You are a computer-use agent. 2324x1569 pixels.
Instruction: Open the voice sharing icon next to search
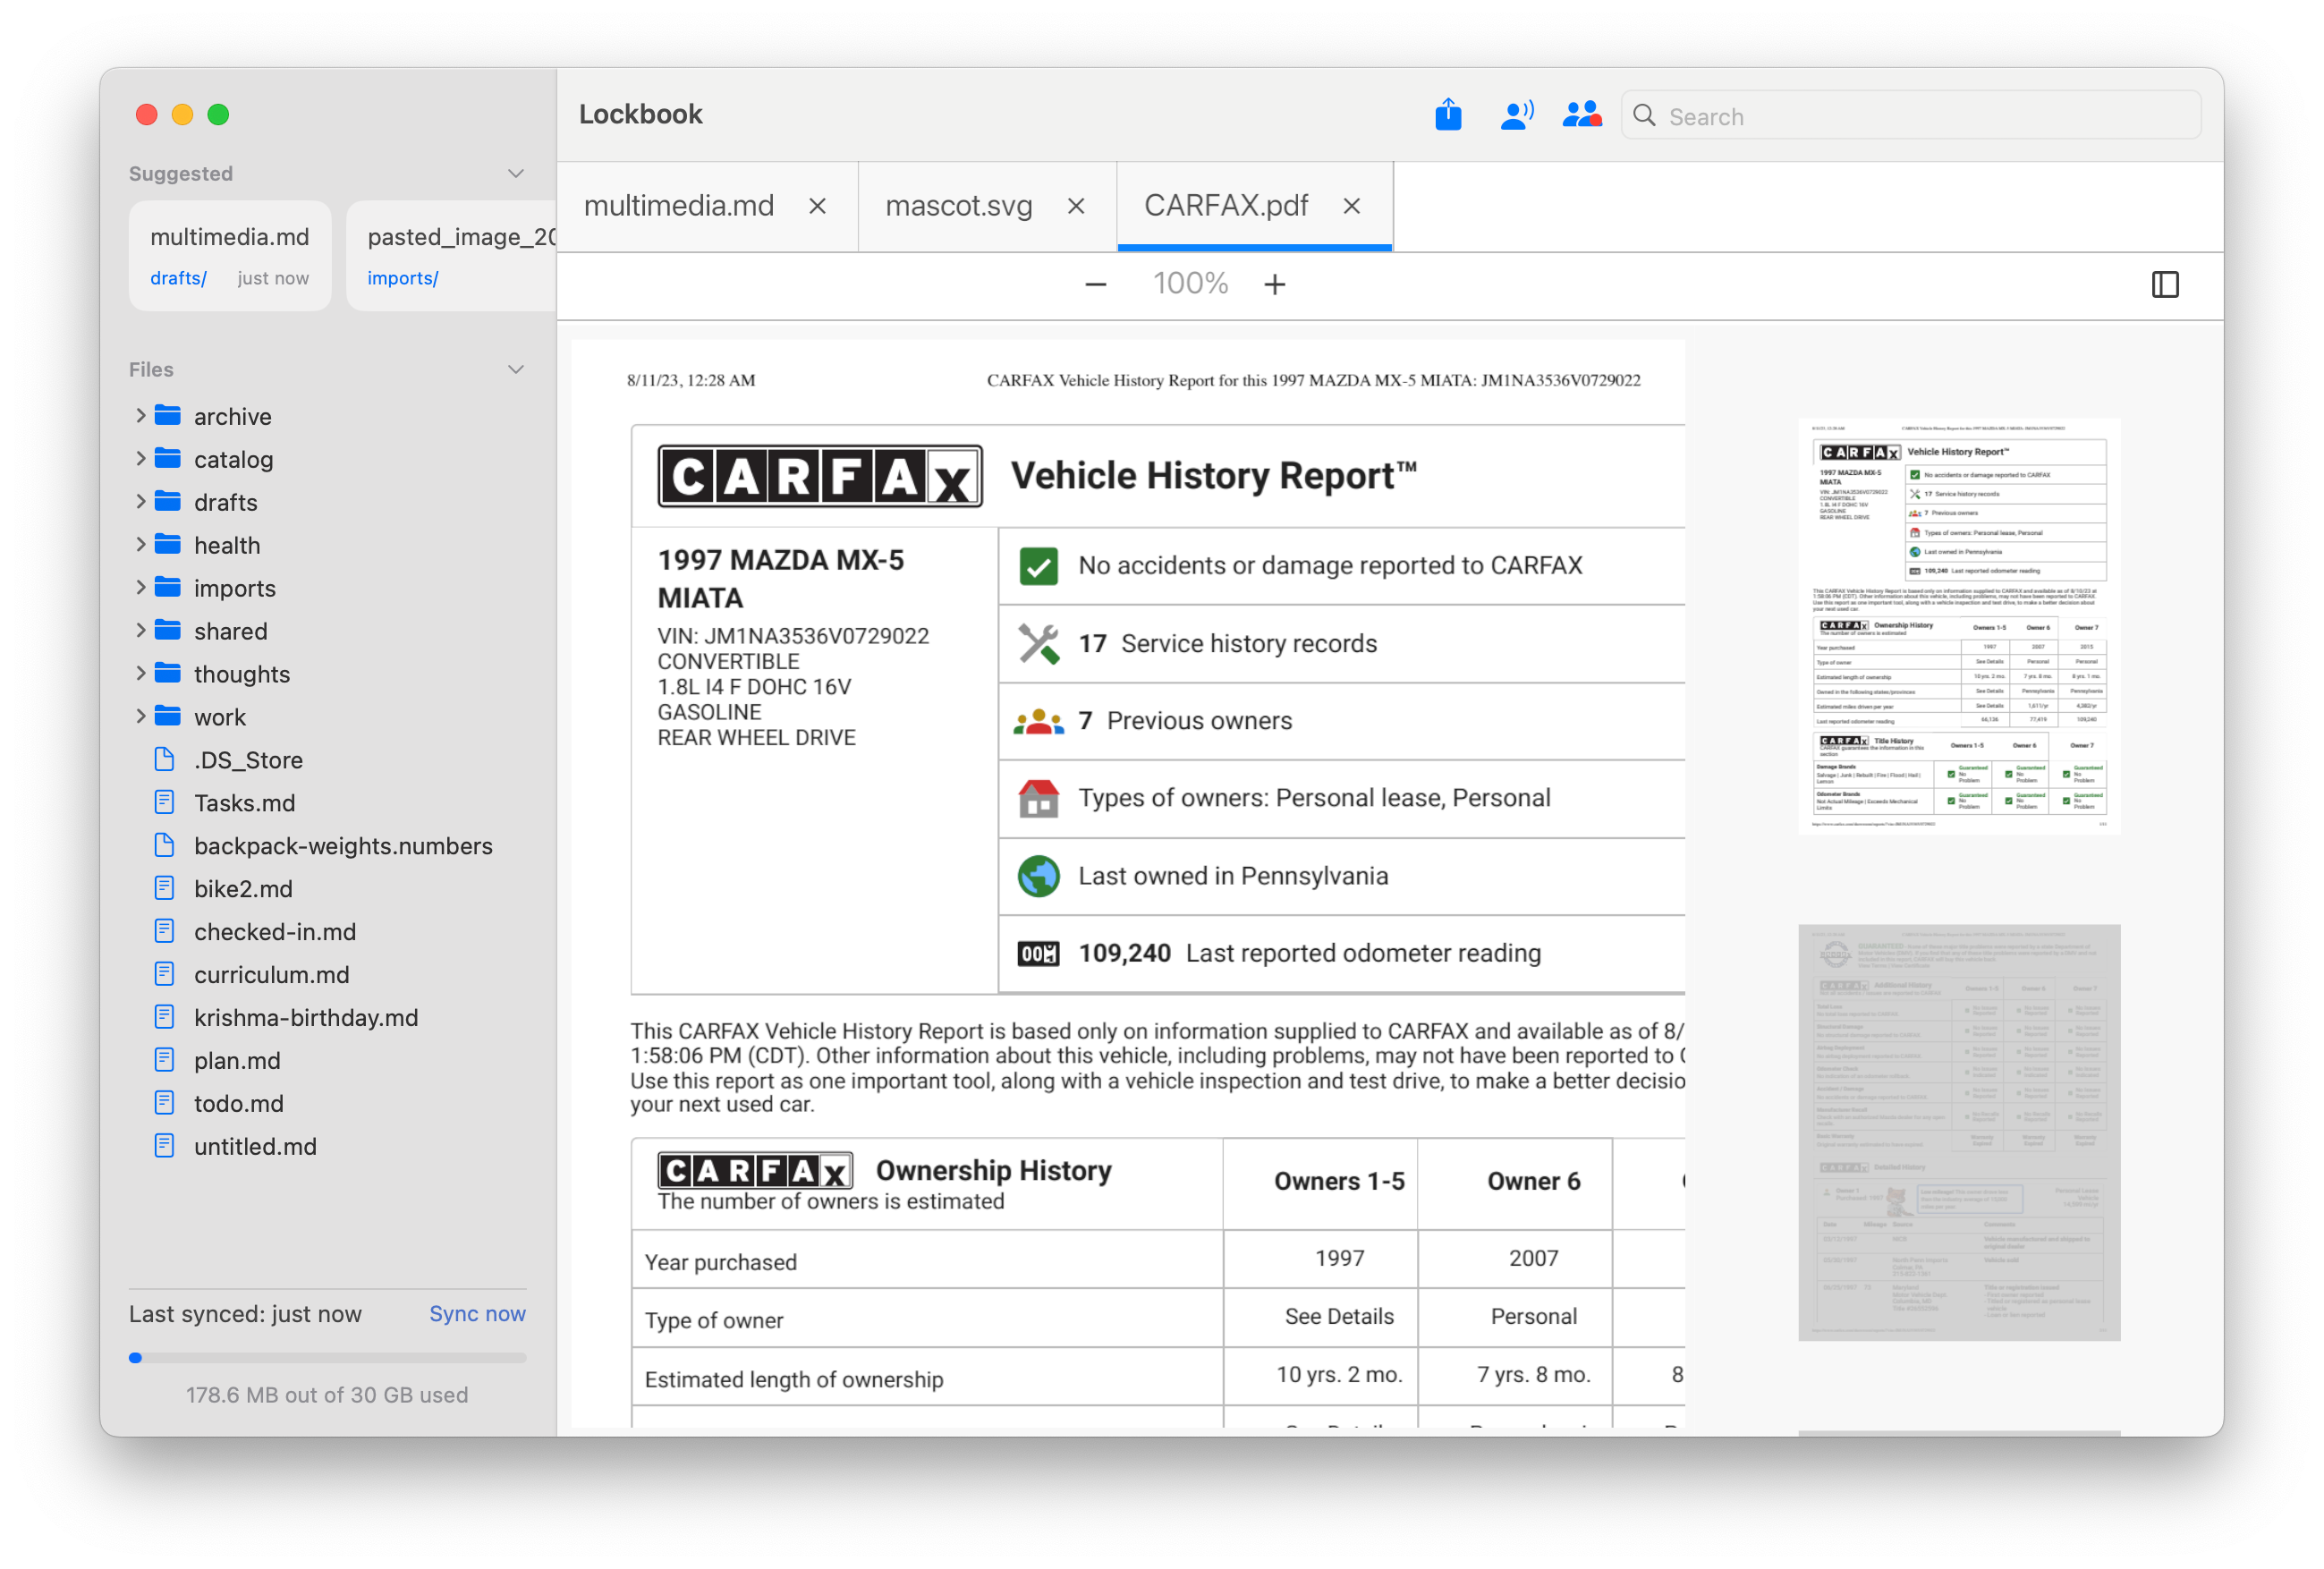click(1516, 114)
